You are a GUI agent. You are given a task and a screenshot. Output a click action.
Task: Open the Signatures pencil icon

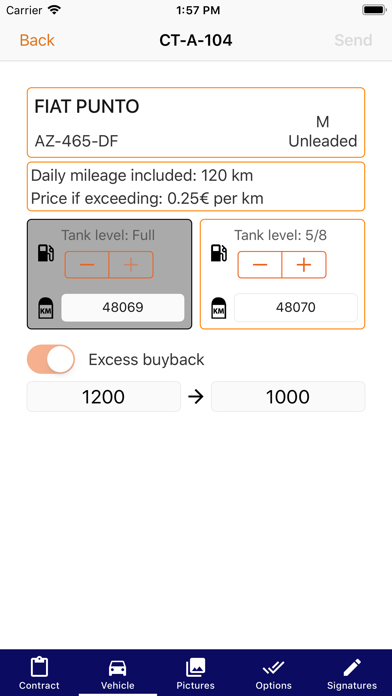(x=352, y=667)
